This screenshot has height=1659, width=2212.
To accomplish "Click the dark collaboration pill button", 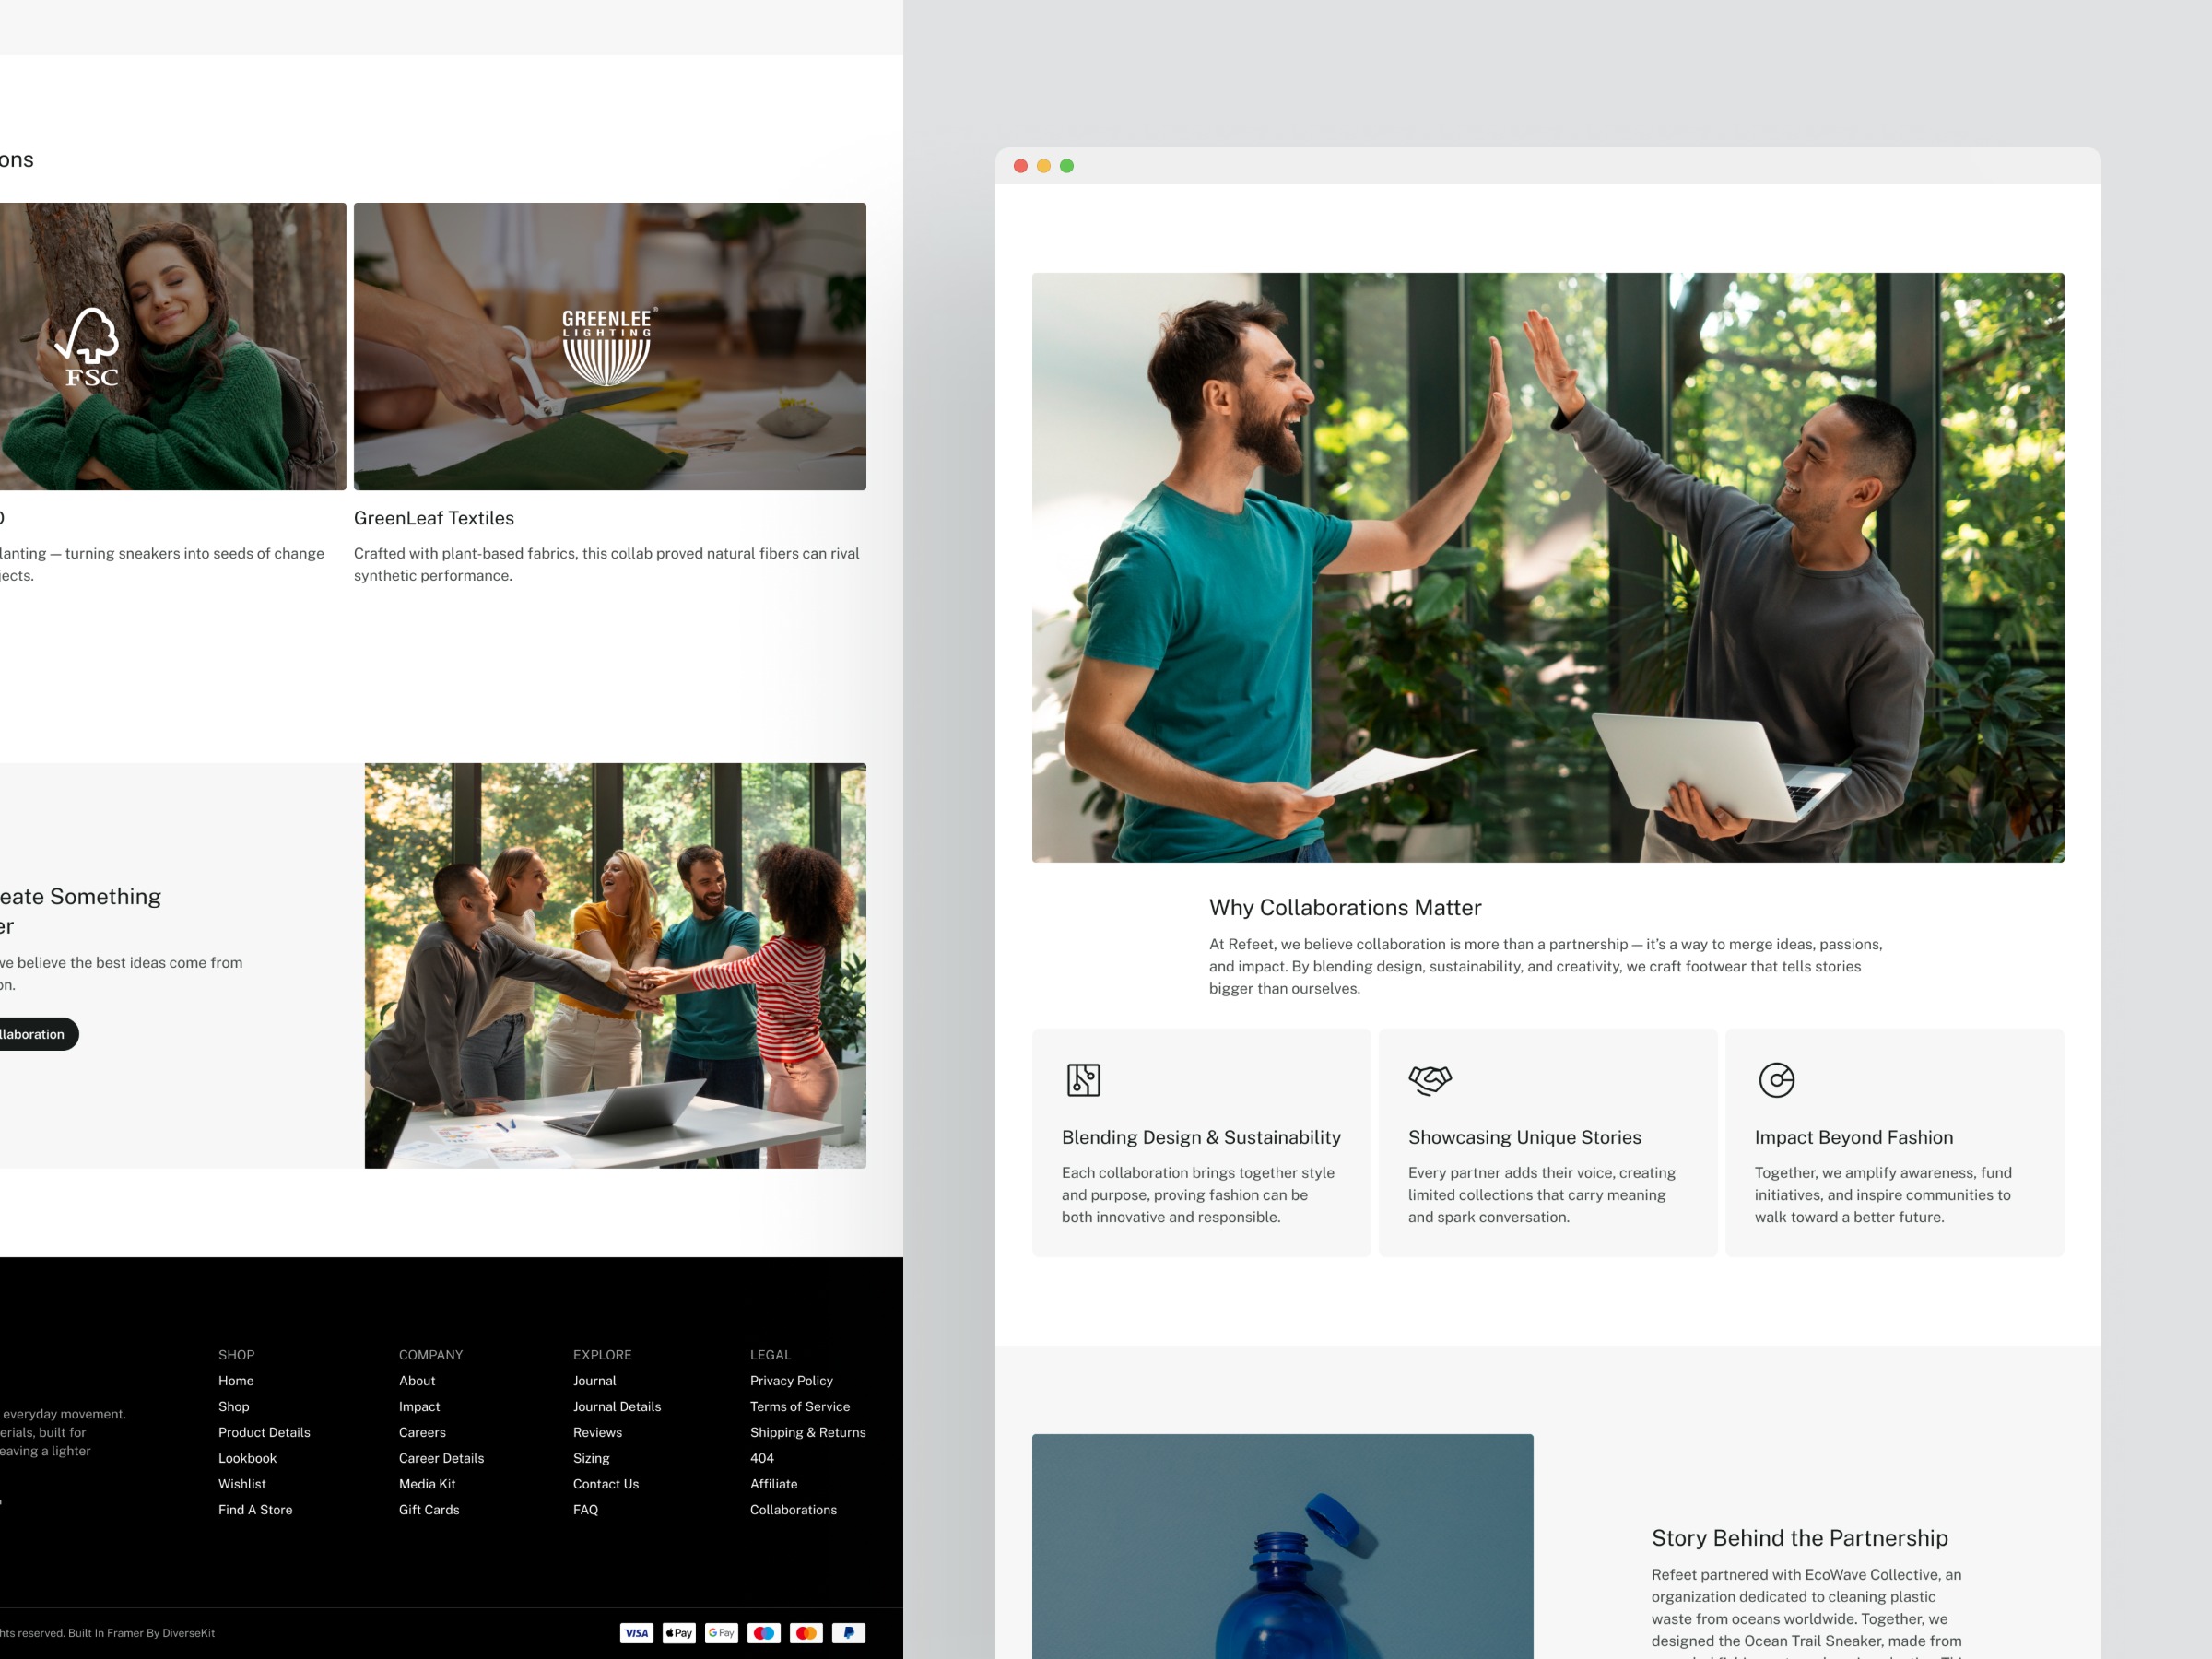I will [35, 1034].
